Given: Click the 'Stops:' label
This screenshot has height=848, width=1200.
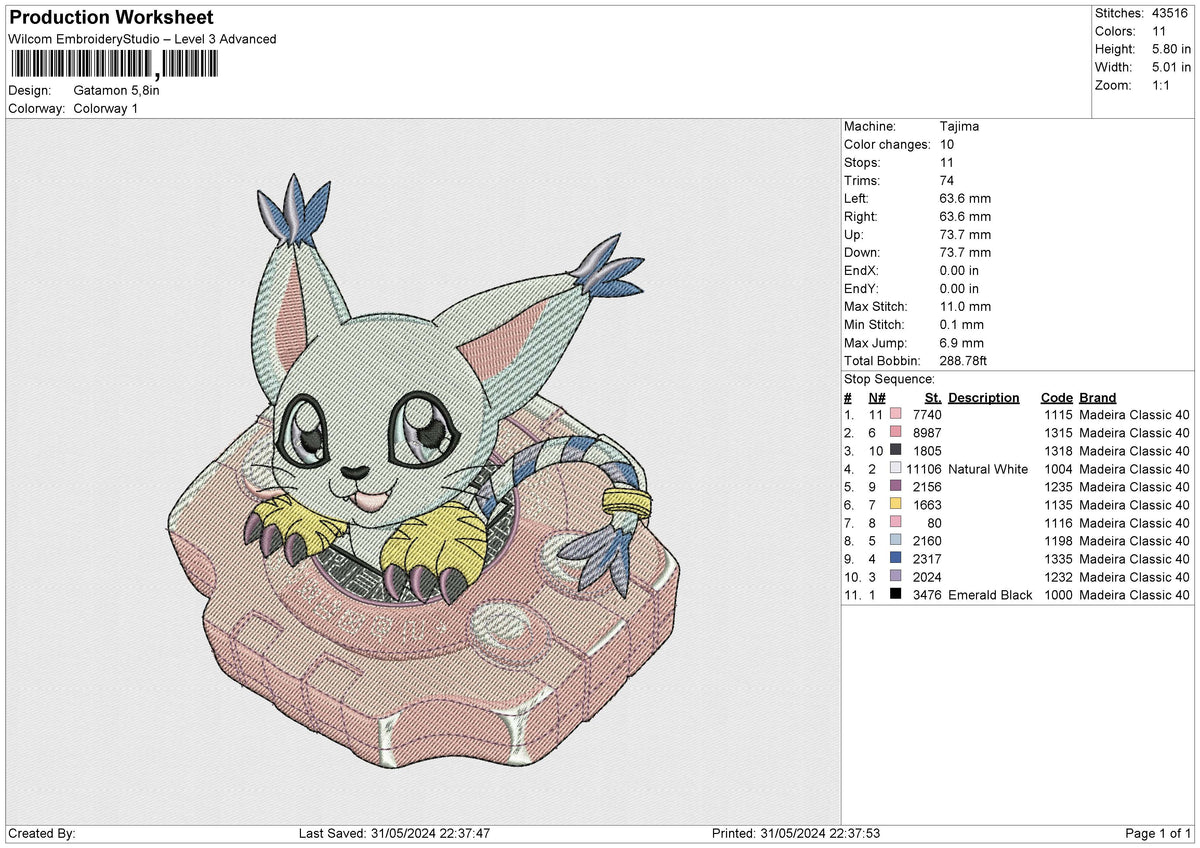Looking at the screenshot, I should (862, 162).
